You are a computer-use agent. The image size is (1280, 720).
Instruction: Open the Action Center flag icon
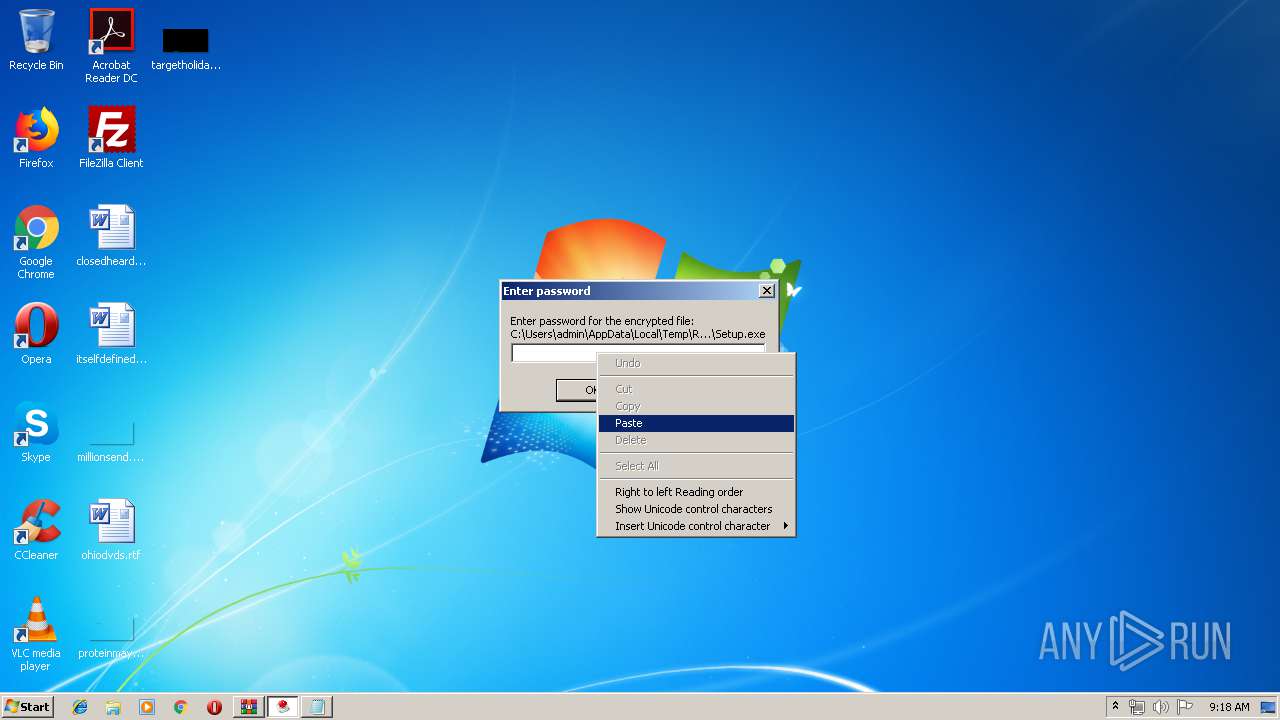pyautogui.click(x=1184, y=707)
